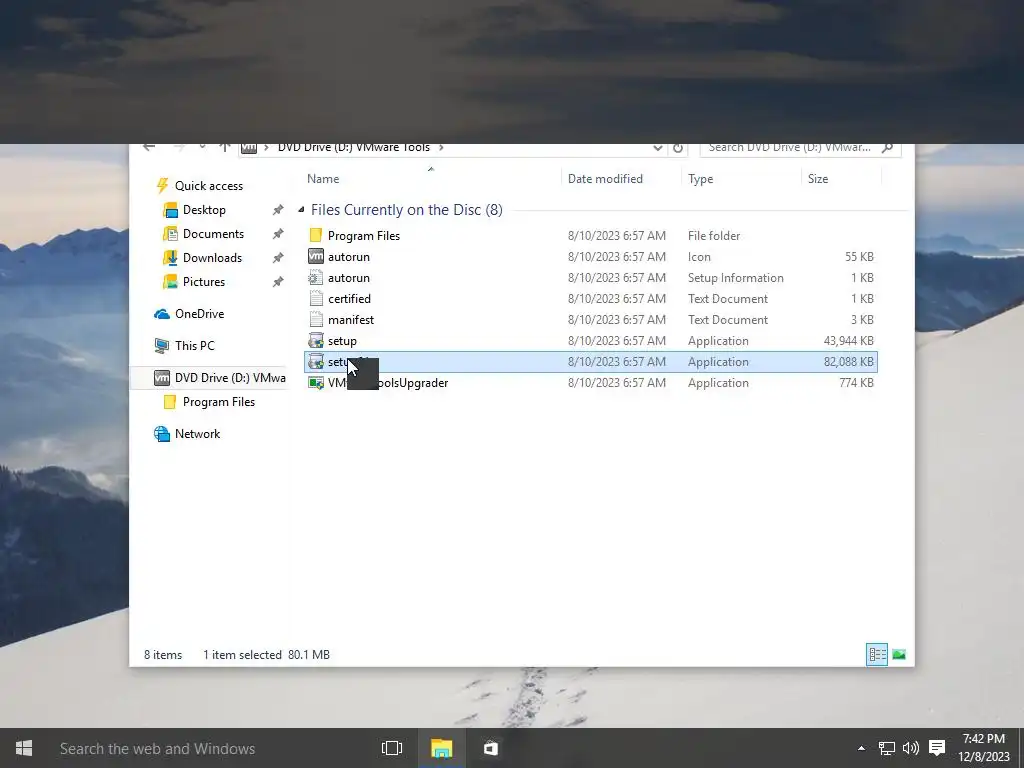This screenshot has height=768, width=1024.
Task: Select Network in the navigation pane
Action: (x=197, y=434)
